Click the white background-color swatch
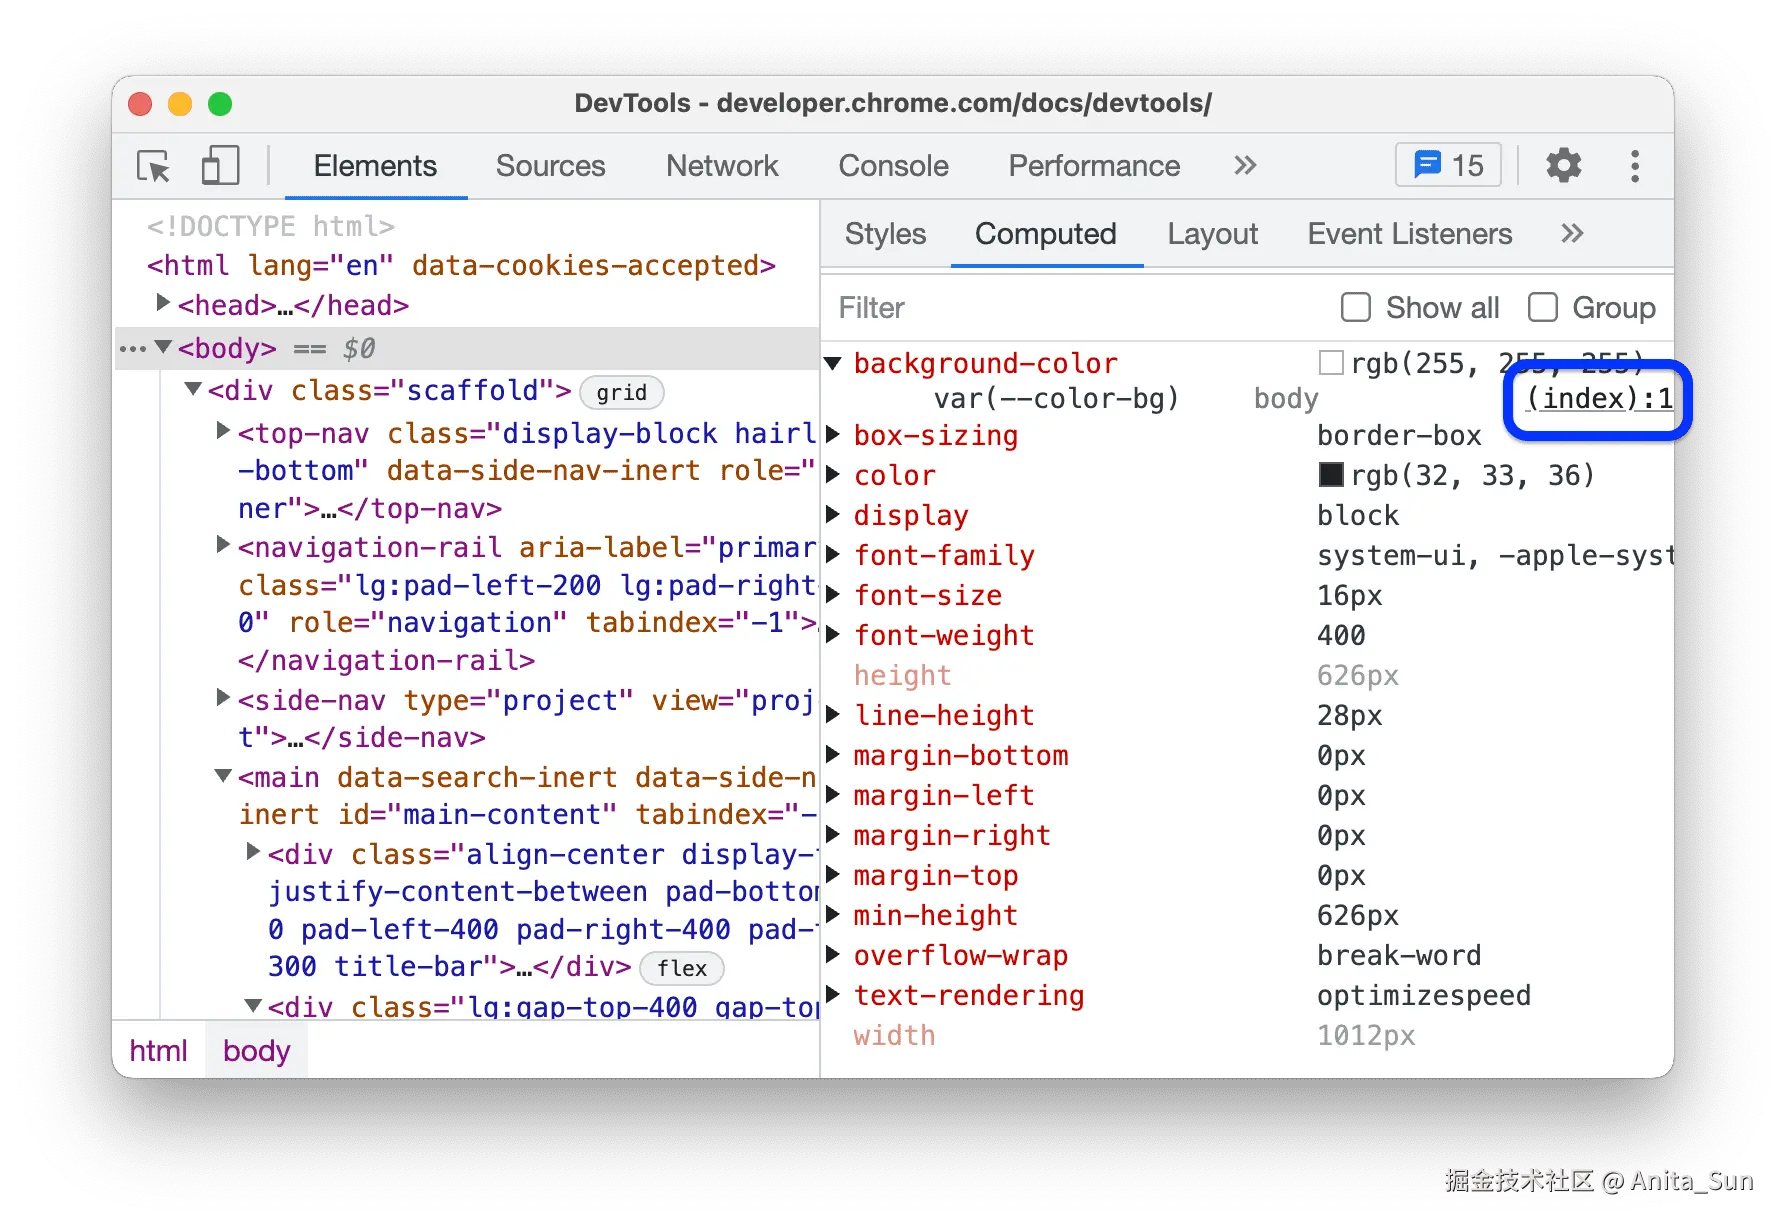The image size is (1786, 1226). click(x=1331, y=363)
